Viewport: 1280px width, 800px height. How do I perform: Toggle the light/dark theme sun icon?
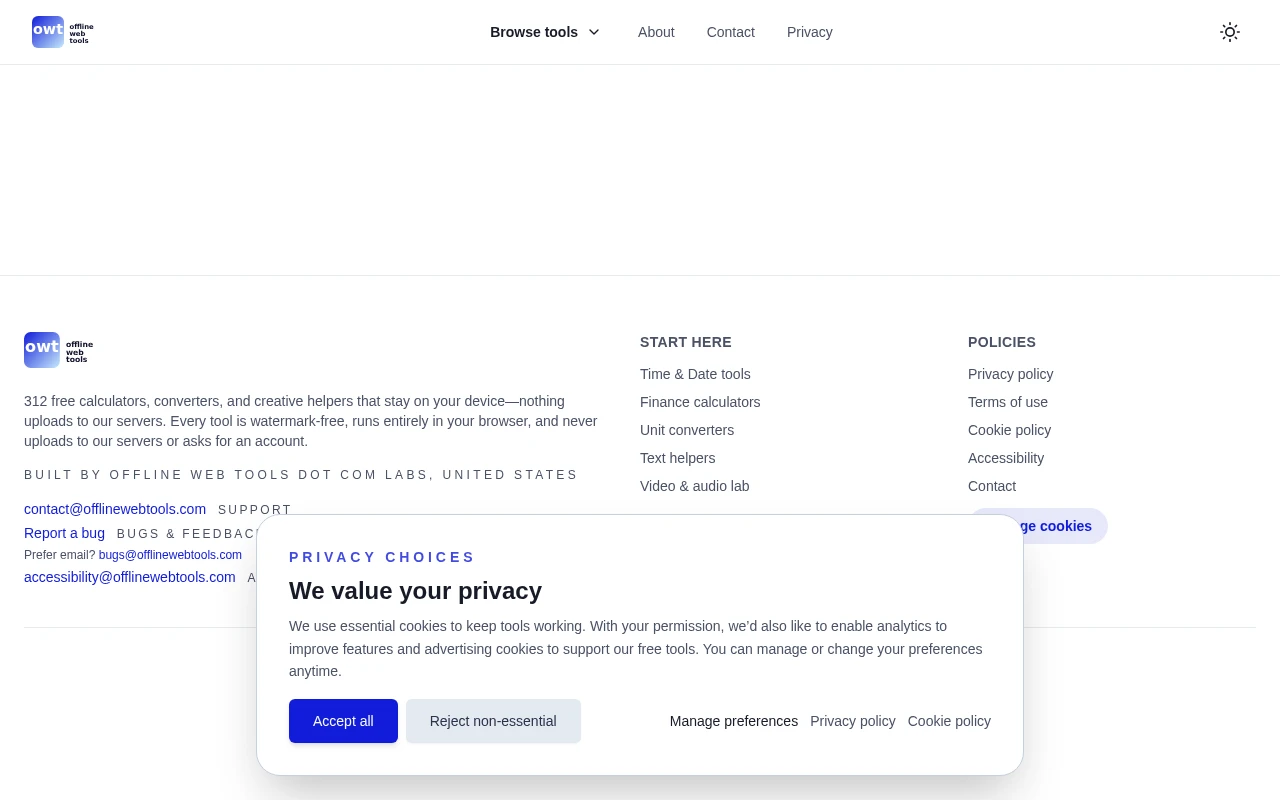1229,32
